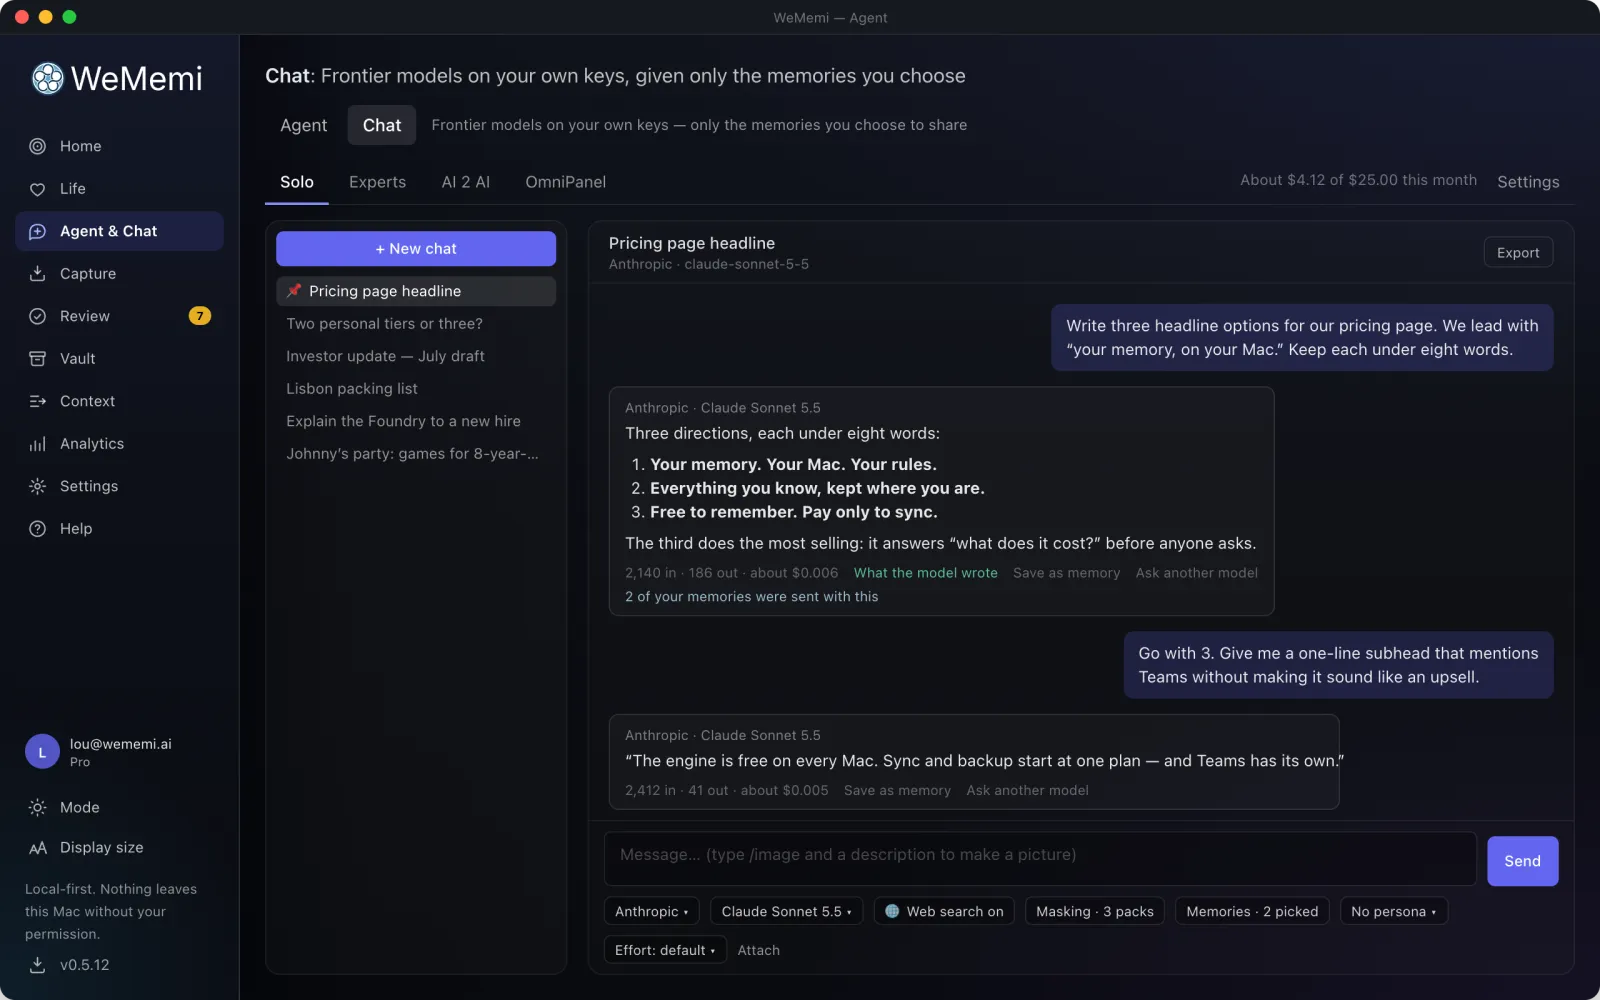The height and width of the screenshot is (1000, 1600).
Task: Click the Capture download-tray icon
Action: [x=38, y=274]
